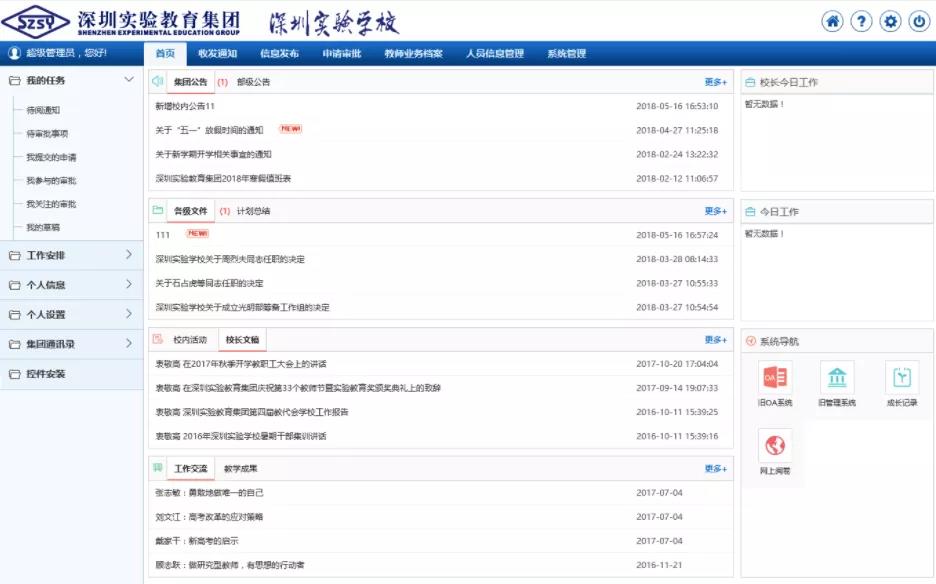Open the 我提交的申请 task item

coord(51,158)
